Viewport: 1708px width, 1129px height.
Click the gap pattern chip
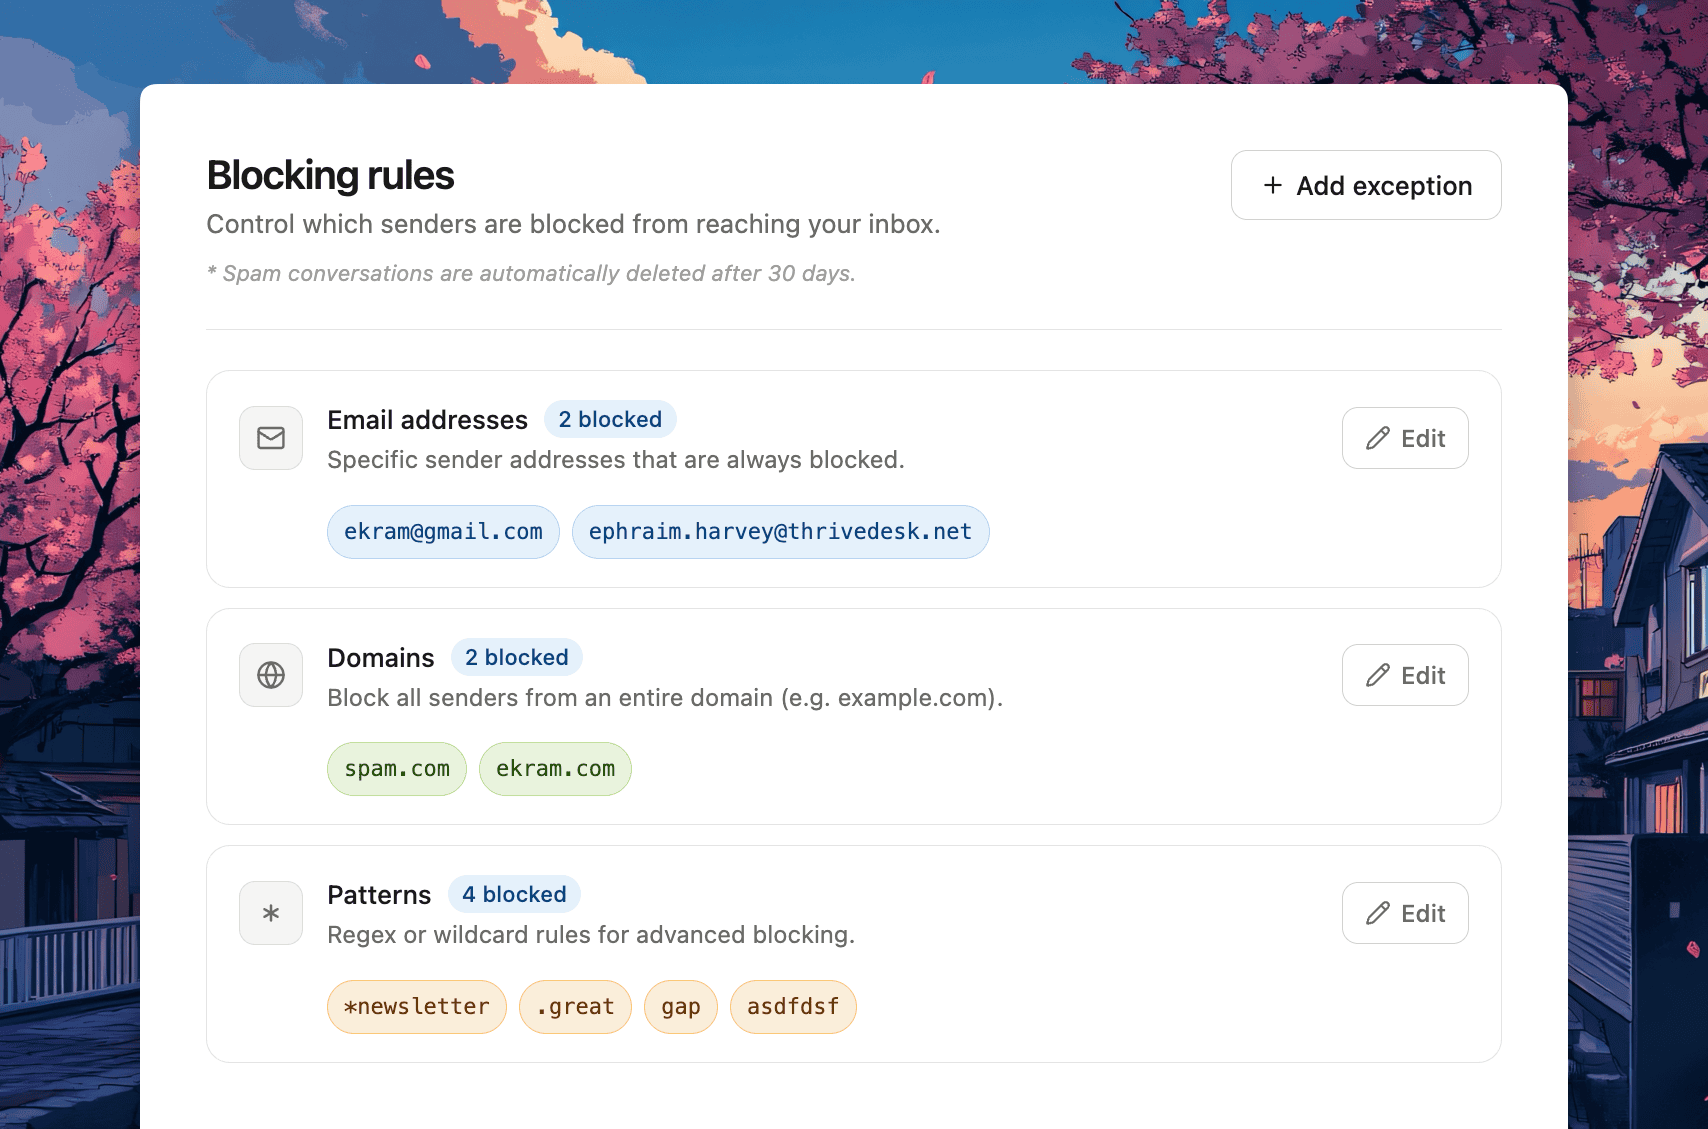tap(681, 1006)
